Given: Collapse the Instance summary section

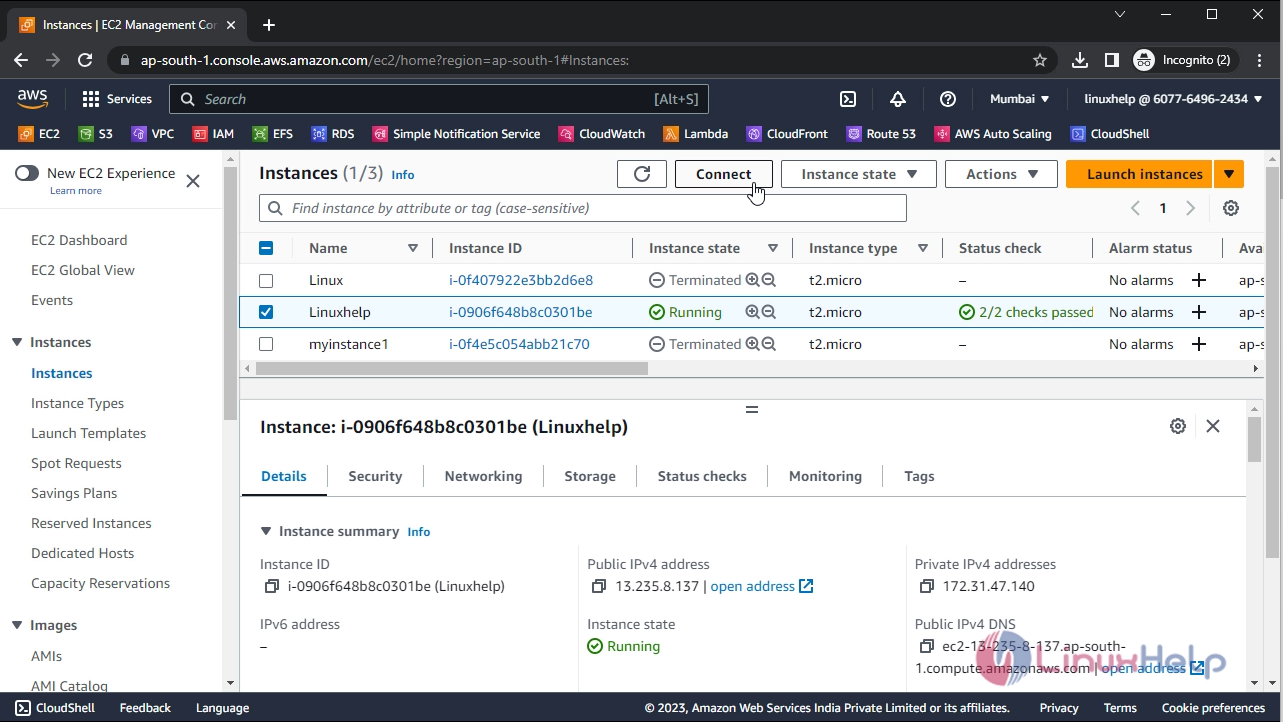Looking at the screenshot, I should point(266,532).
